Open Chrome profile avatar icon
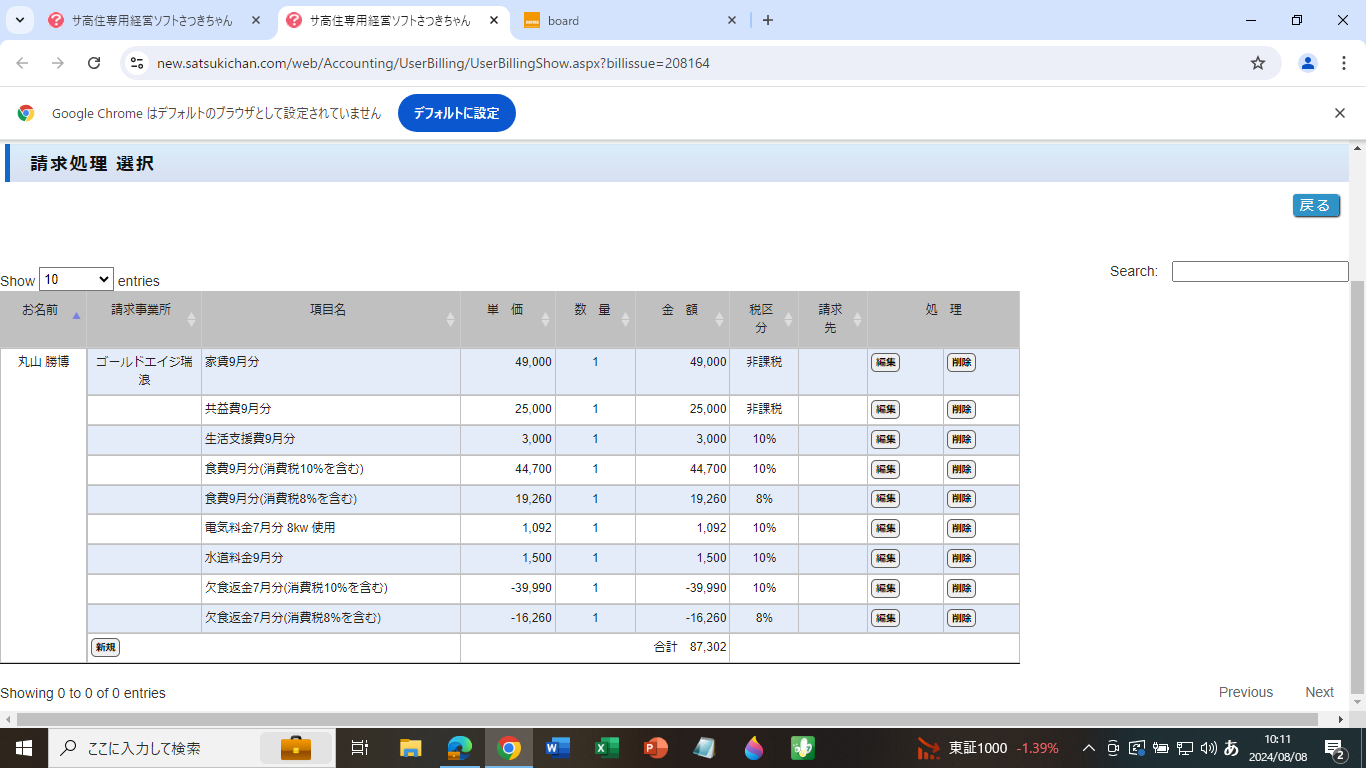 (x=1307, y=63)
